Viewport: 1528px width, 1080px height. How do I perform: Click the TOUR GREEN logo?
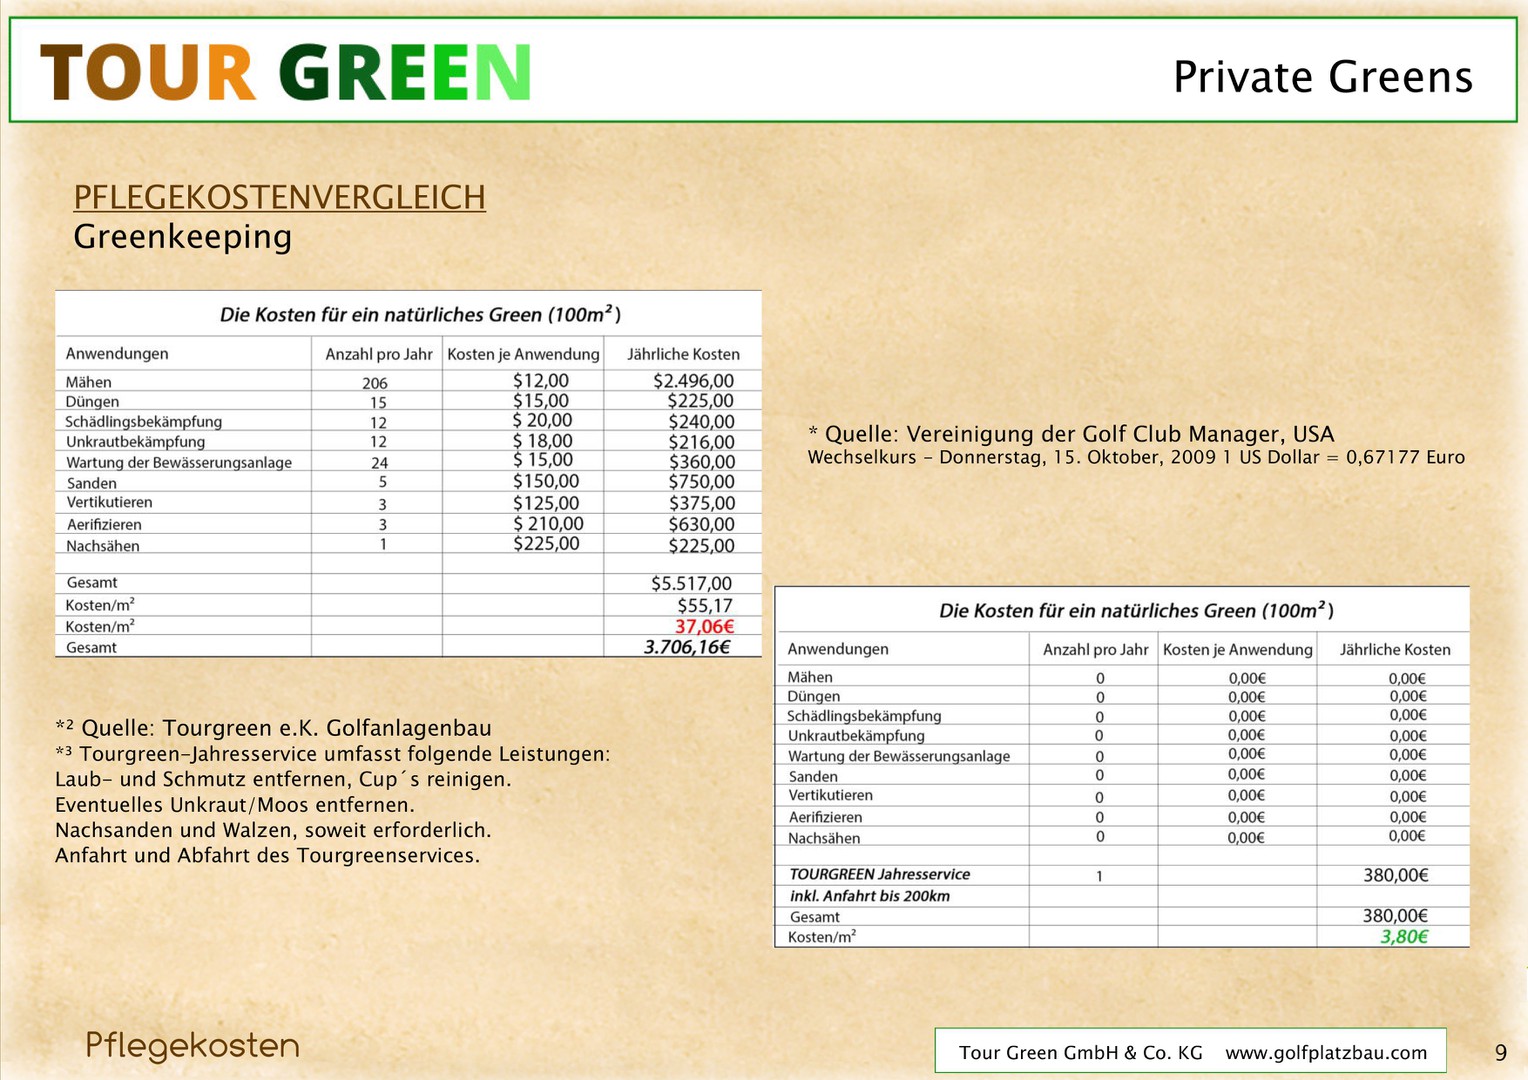[285, 72]
